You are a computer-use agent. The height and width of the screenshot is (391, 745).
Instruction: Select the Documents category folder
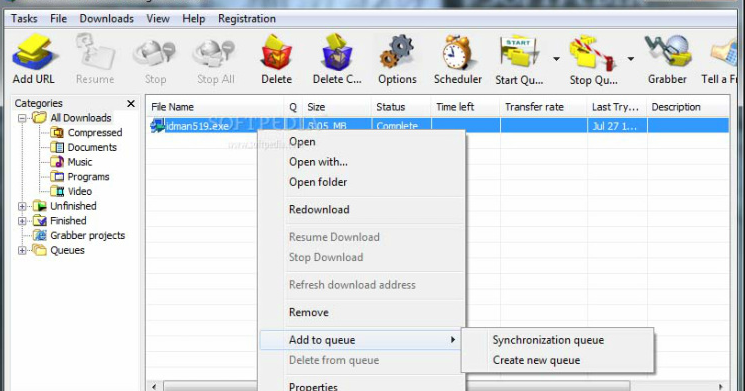(x=83, y=147)
